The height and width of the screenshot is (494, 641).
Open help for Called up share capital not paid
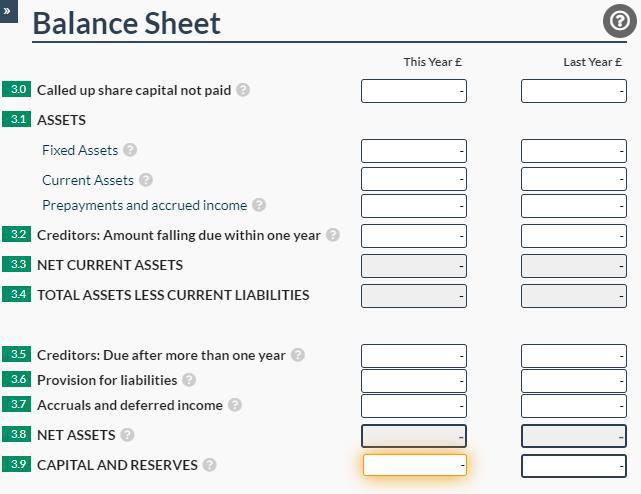point(243,90)
